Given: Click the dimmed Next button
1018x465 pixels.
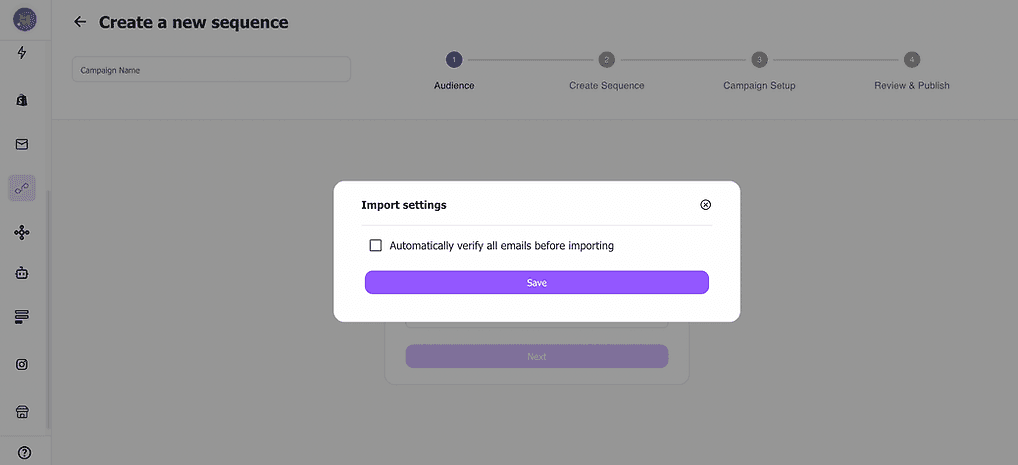Looking at the screenshot, I should [537, 356].
